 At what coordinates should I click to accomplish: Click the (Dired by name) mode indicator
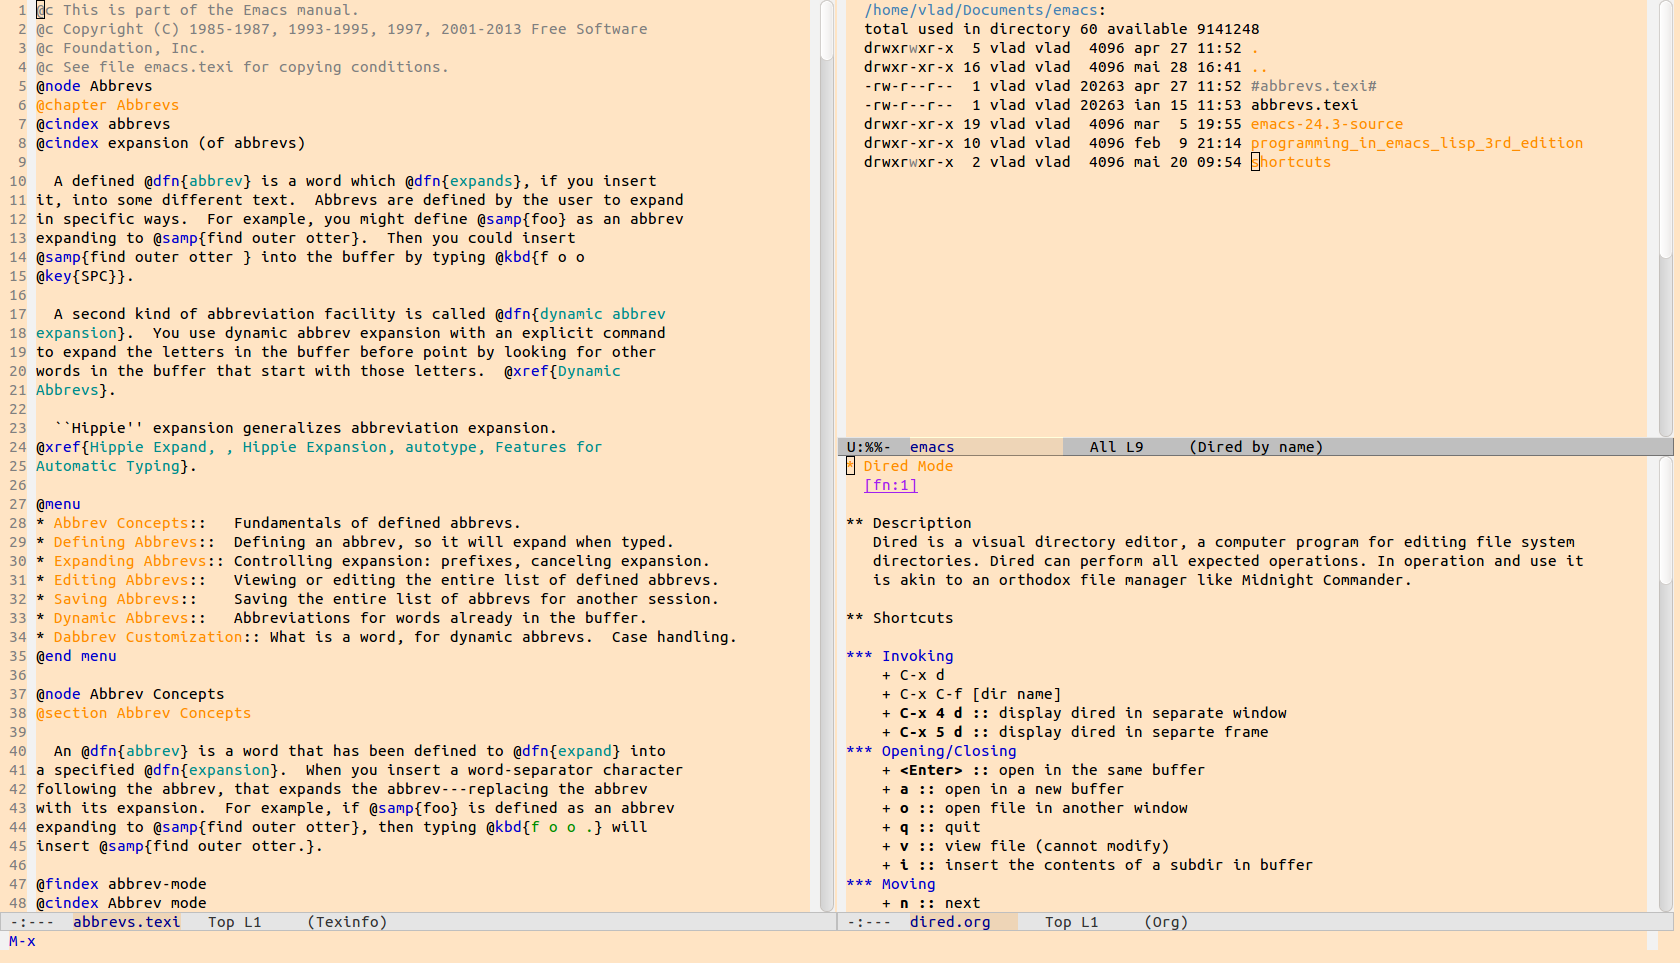(1256, 447)
